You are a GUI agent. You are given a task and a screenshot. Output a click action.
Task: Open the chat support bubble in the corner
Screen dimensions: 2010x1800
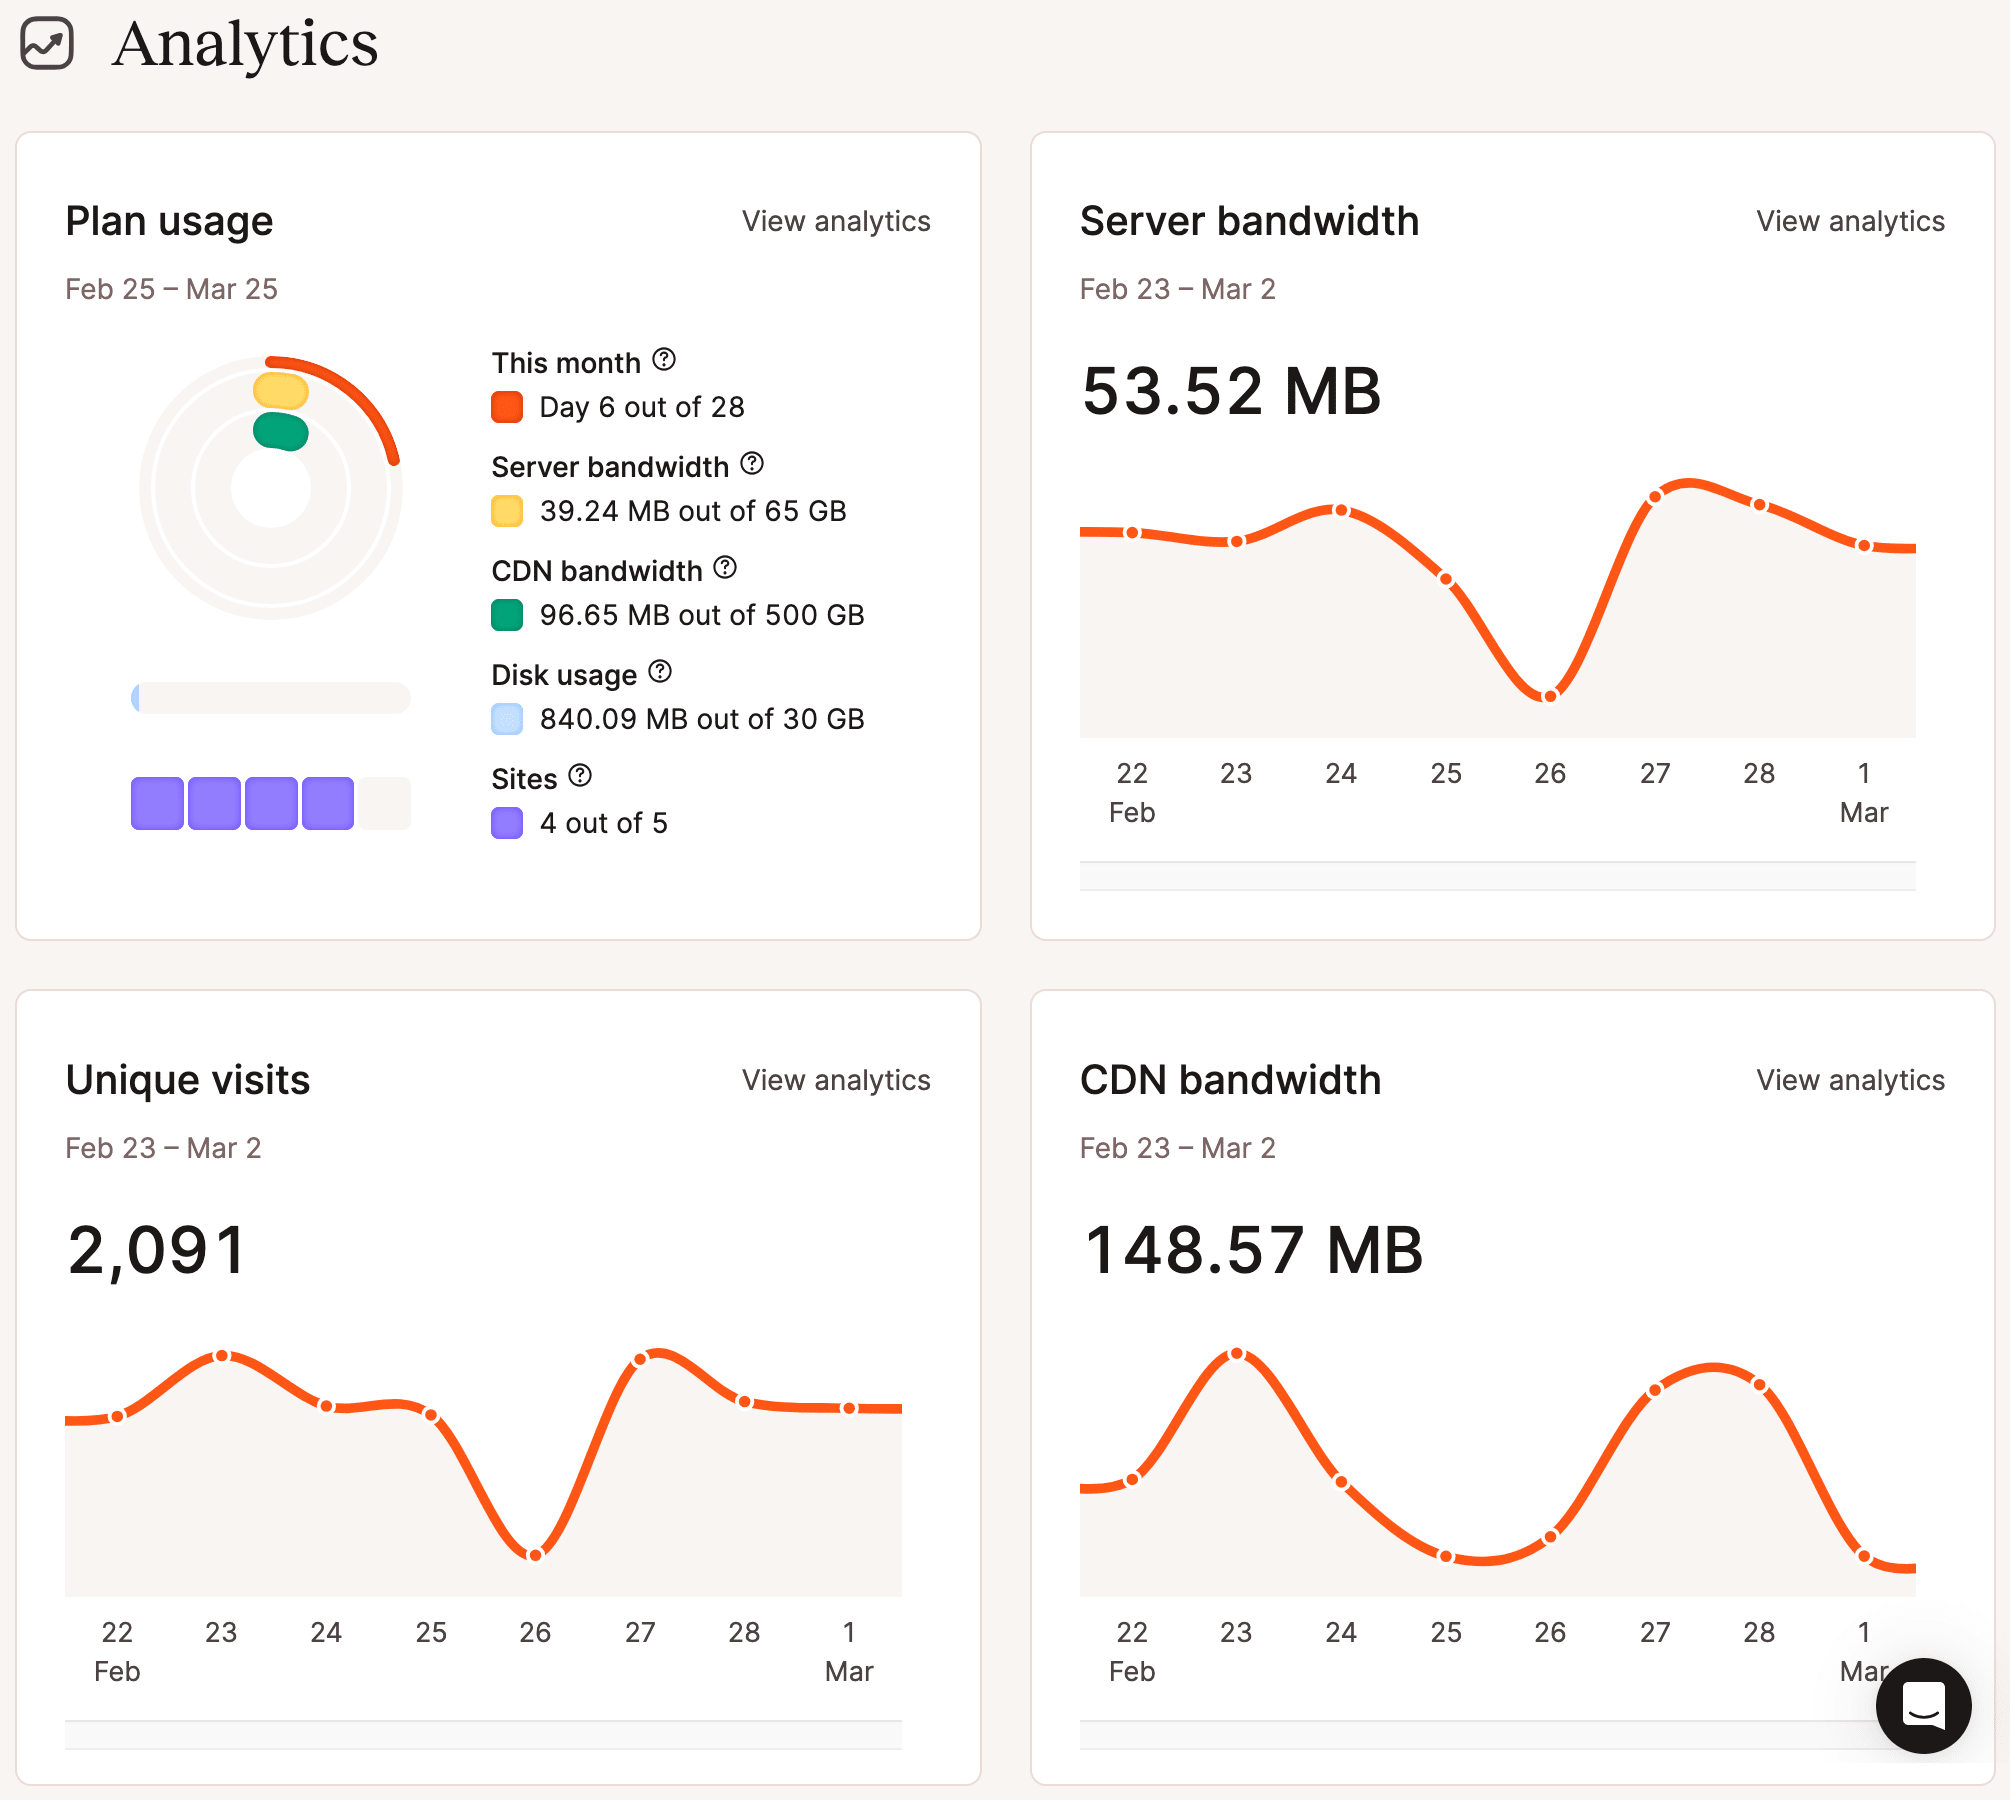click(1924, 1707)
